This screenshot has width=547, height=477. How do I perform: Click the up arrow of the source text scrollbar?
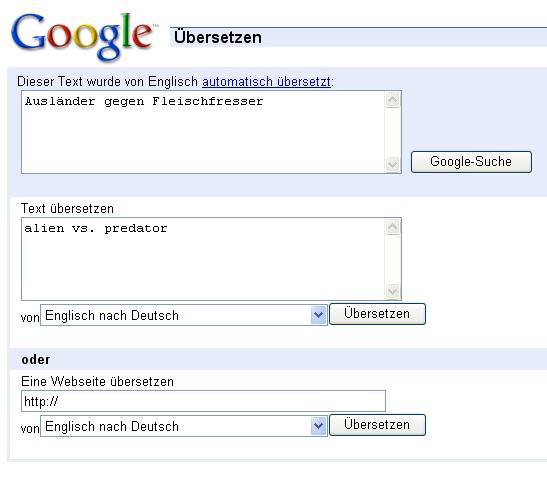pos(393,227)
